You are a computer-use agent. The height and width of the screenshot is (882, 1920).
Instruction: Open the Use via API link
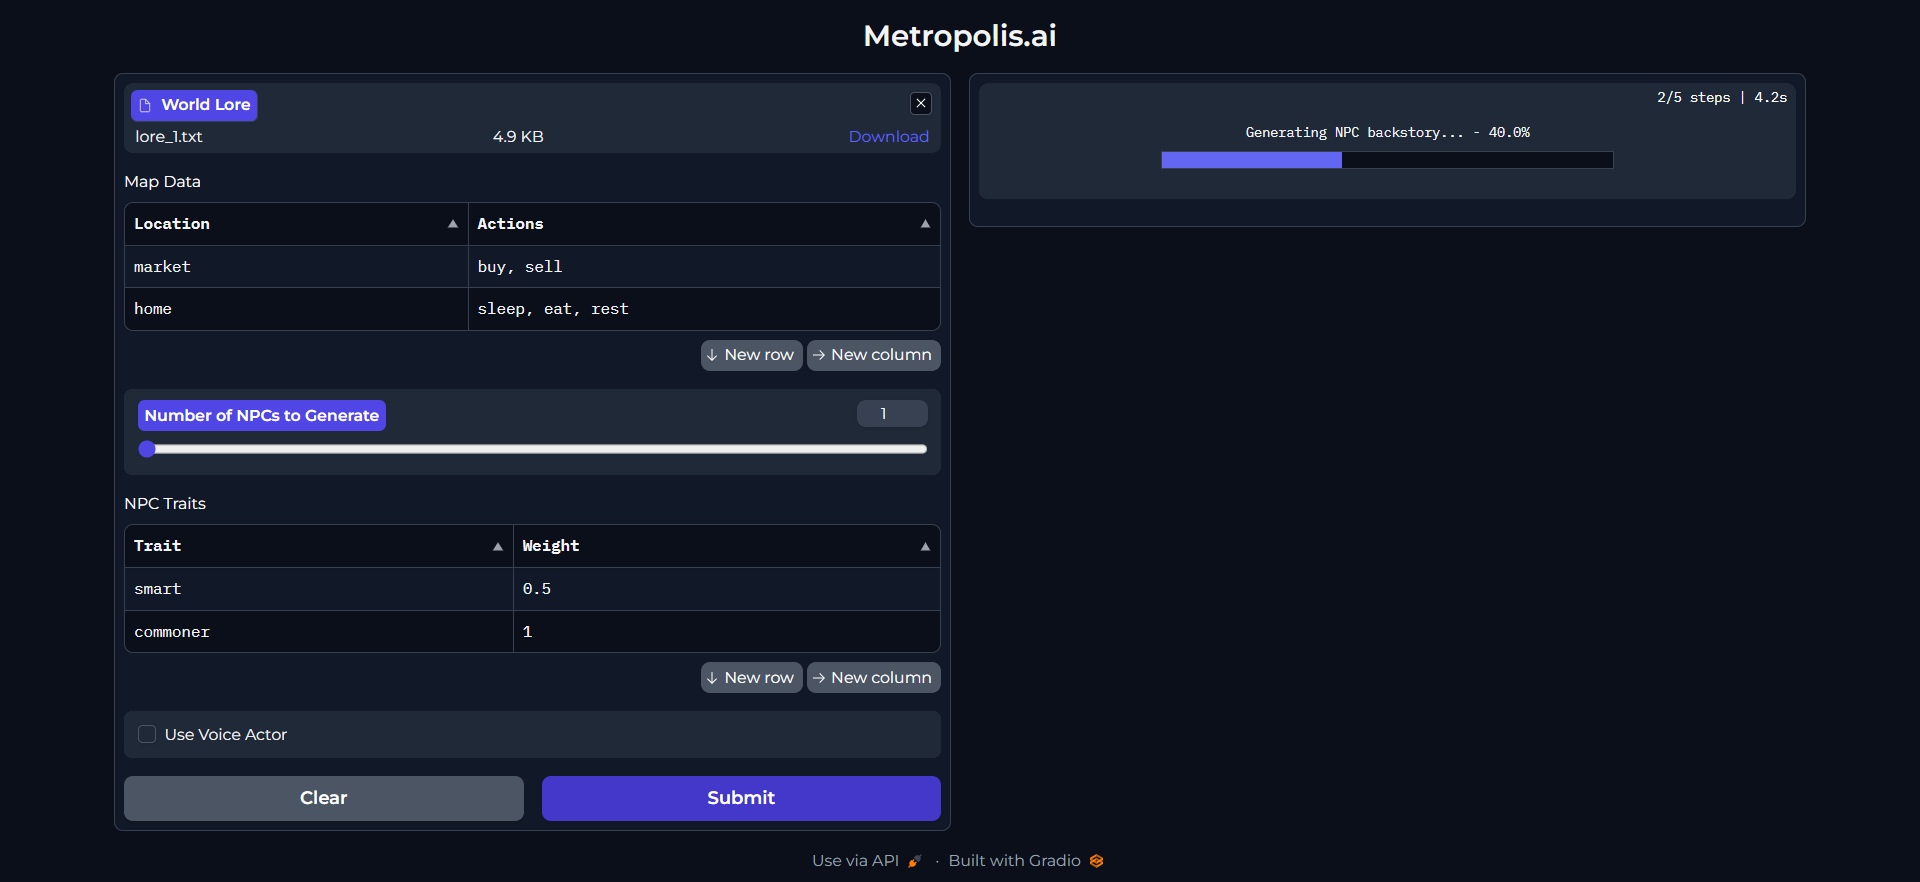pyautogui.click(x=866, y=861)
